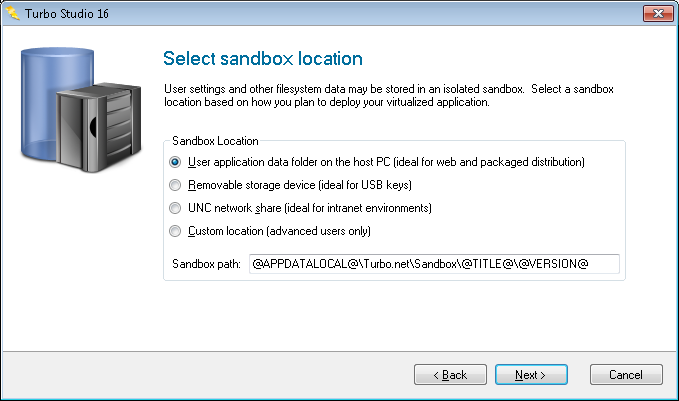
Task: Choose the Removable storage device option
Action: click(x=176, y=185)
